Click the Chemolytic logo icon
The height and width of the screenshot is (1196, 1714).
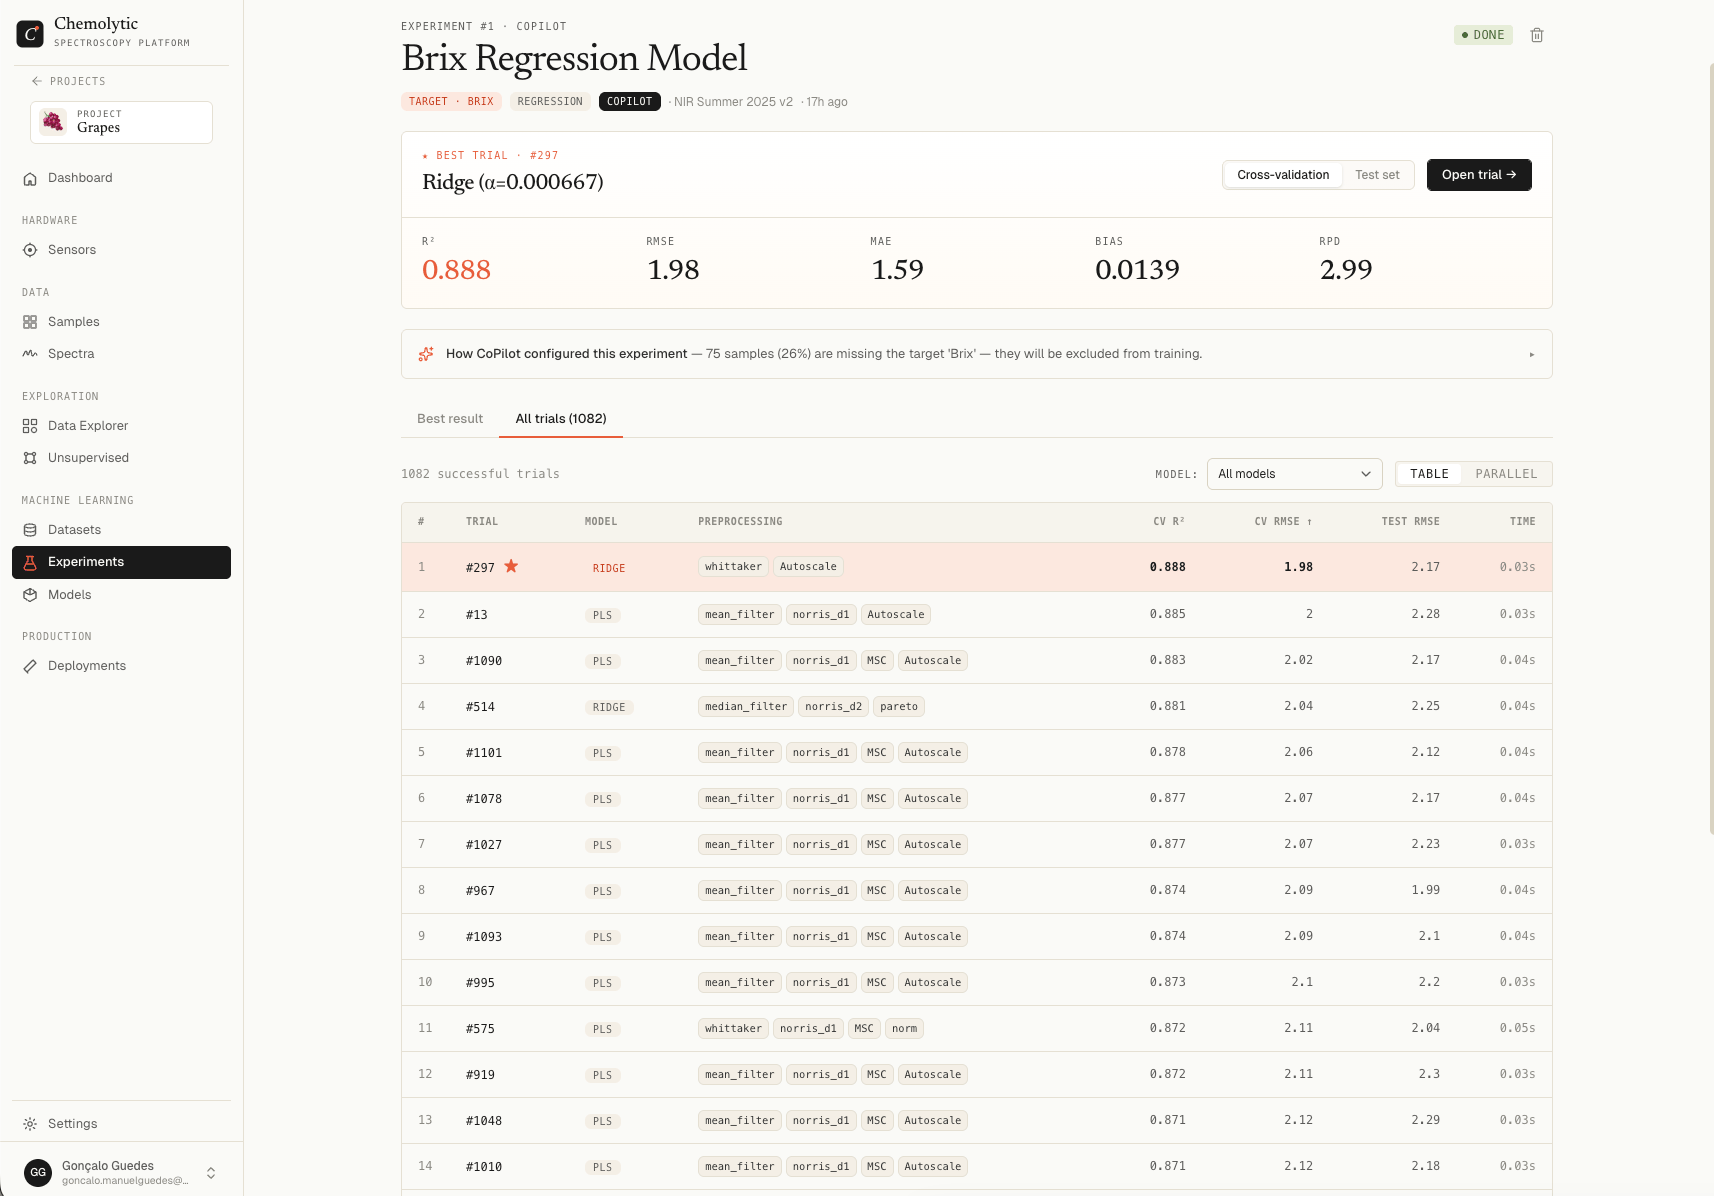click(x=30, y=34)
